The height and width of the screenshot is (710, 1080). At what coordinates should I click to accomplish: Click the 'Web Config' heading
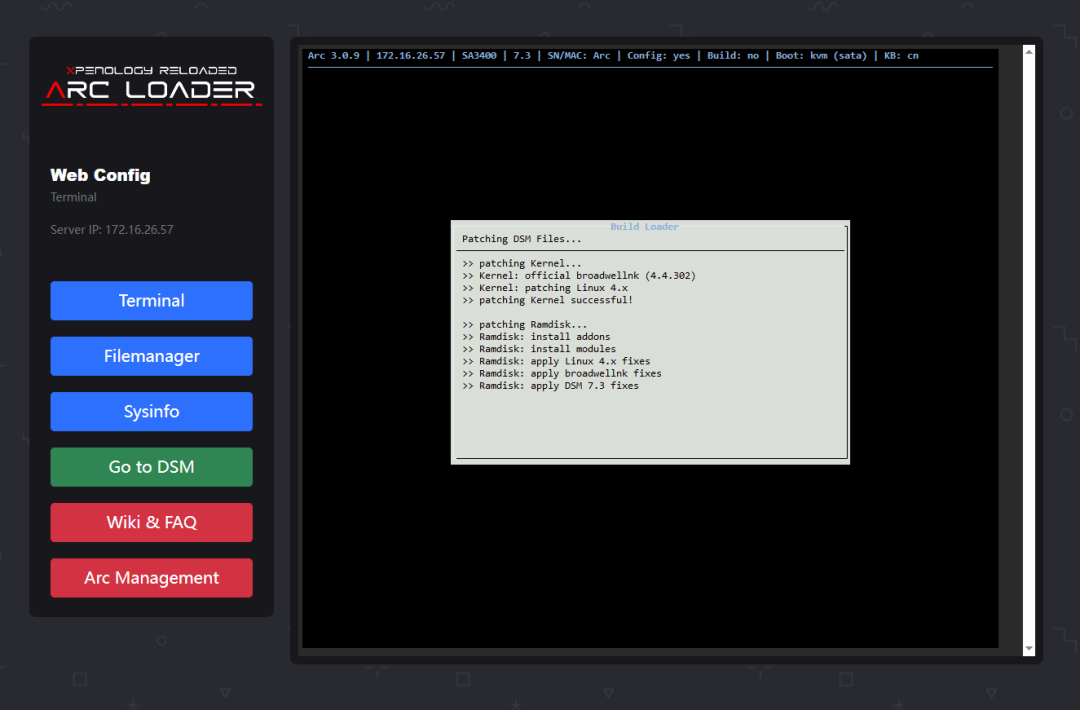click(101, 175)
